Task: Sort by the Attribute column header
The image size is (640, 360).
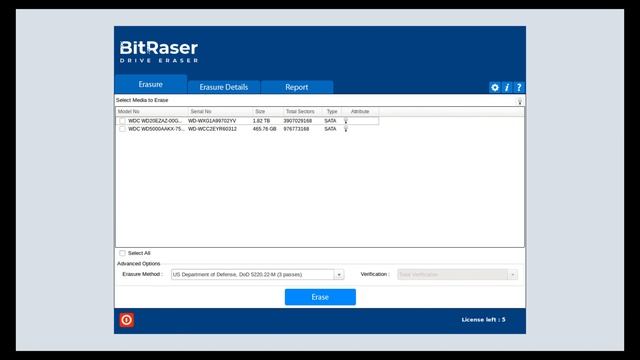Action: [x=360, y=111]
